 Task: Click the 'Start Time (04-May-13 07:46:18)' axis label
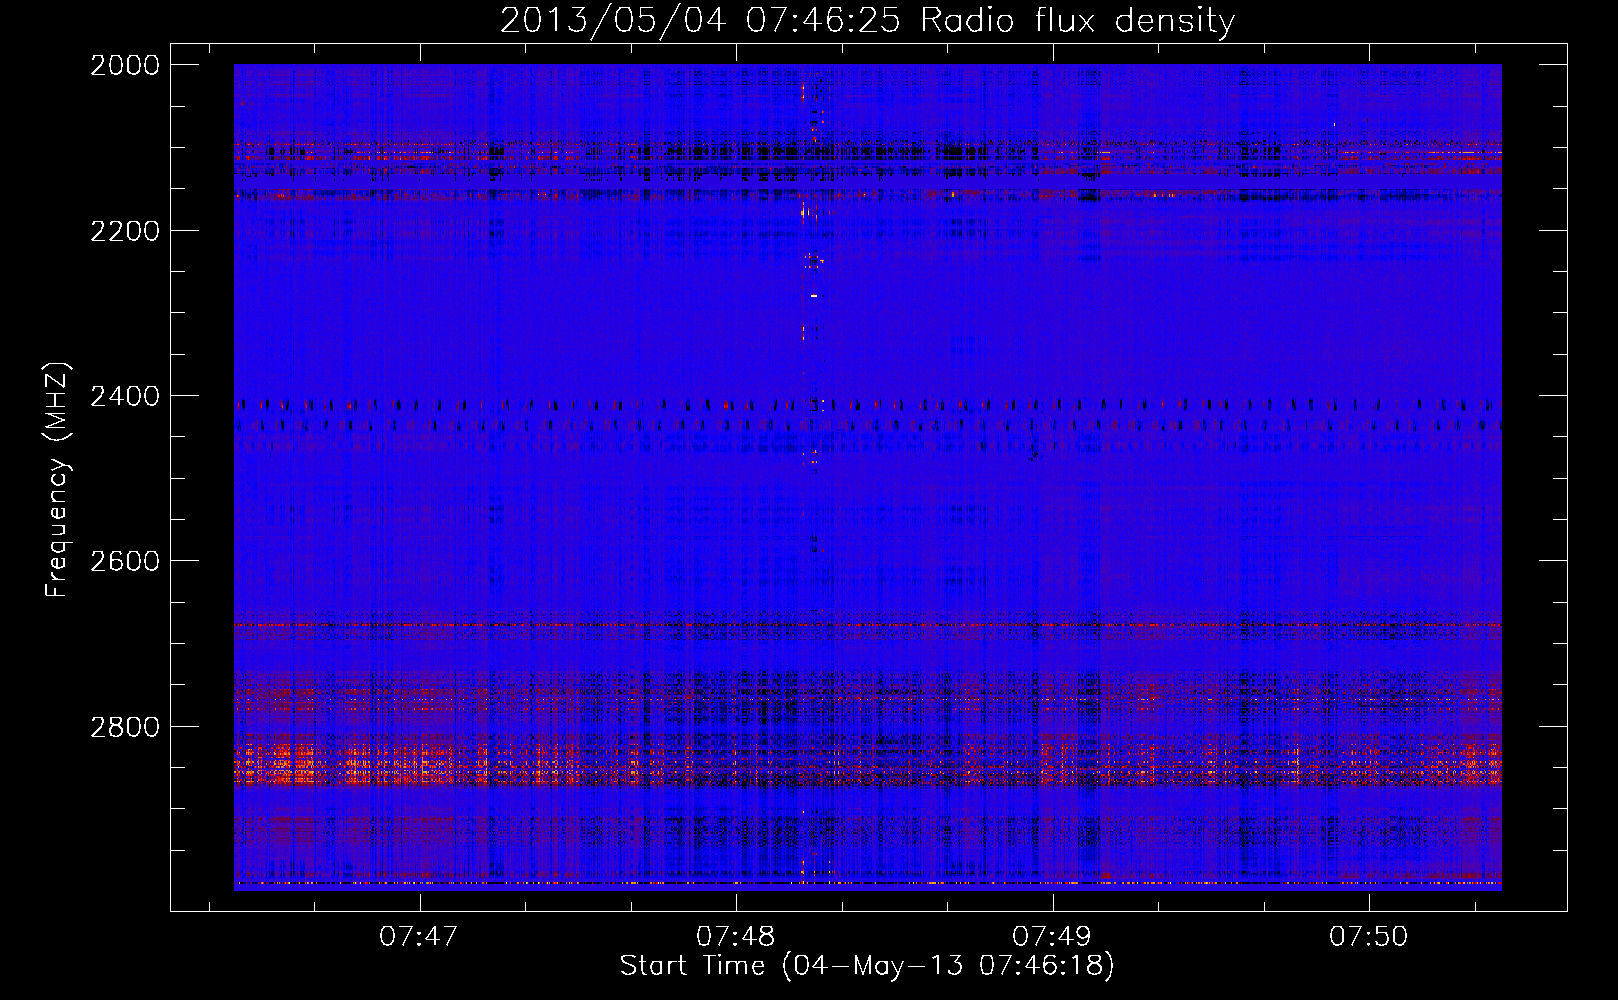(x=867, y=966)
